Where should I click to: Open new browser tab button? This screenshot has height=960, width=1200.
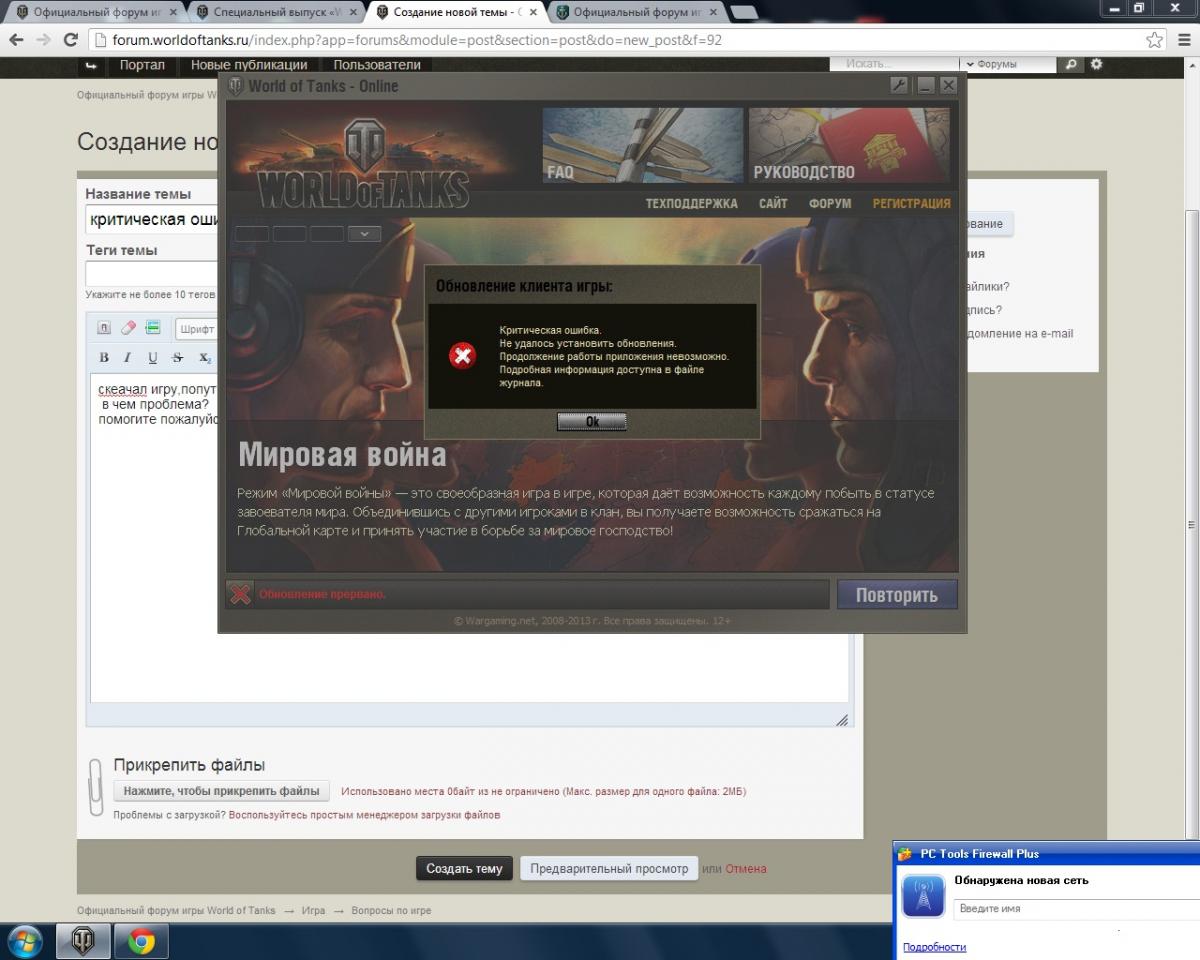point(744,13)
